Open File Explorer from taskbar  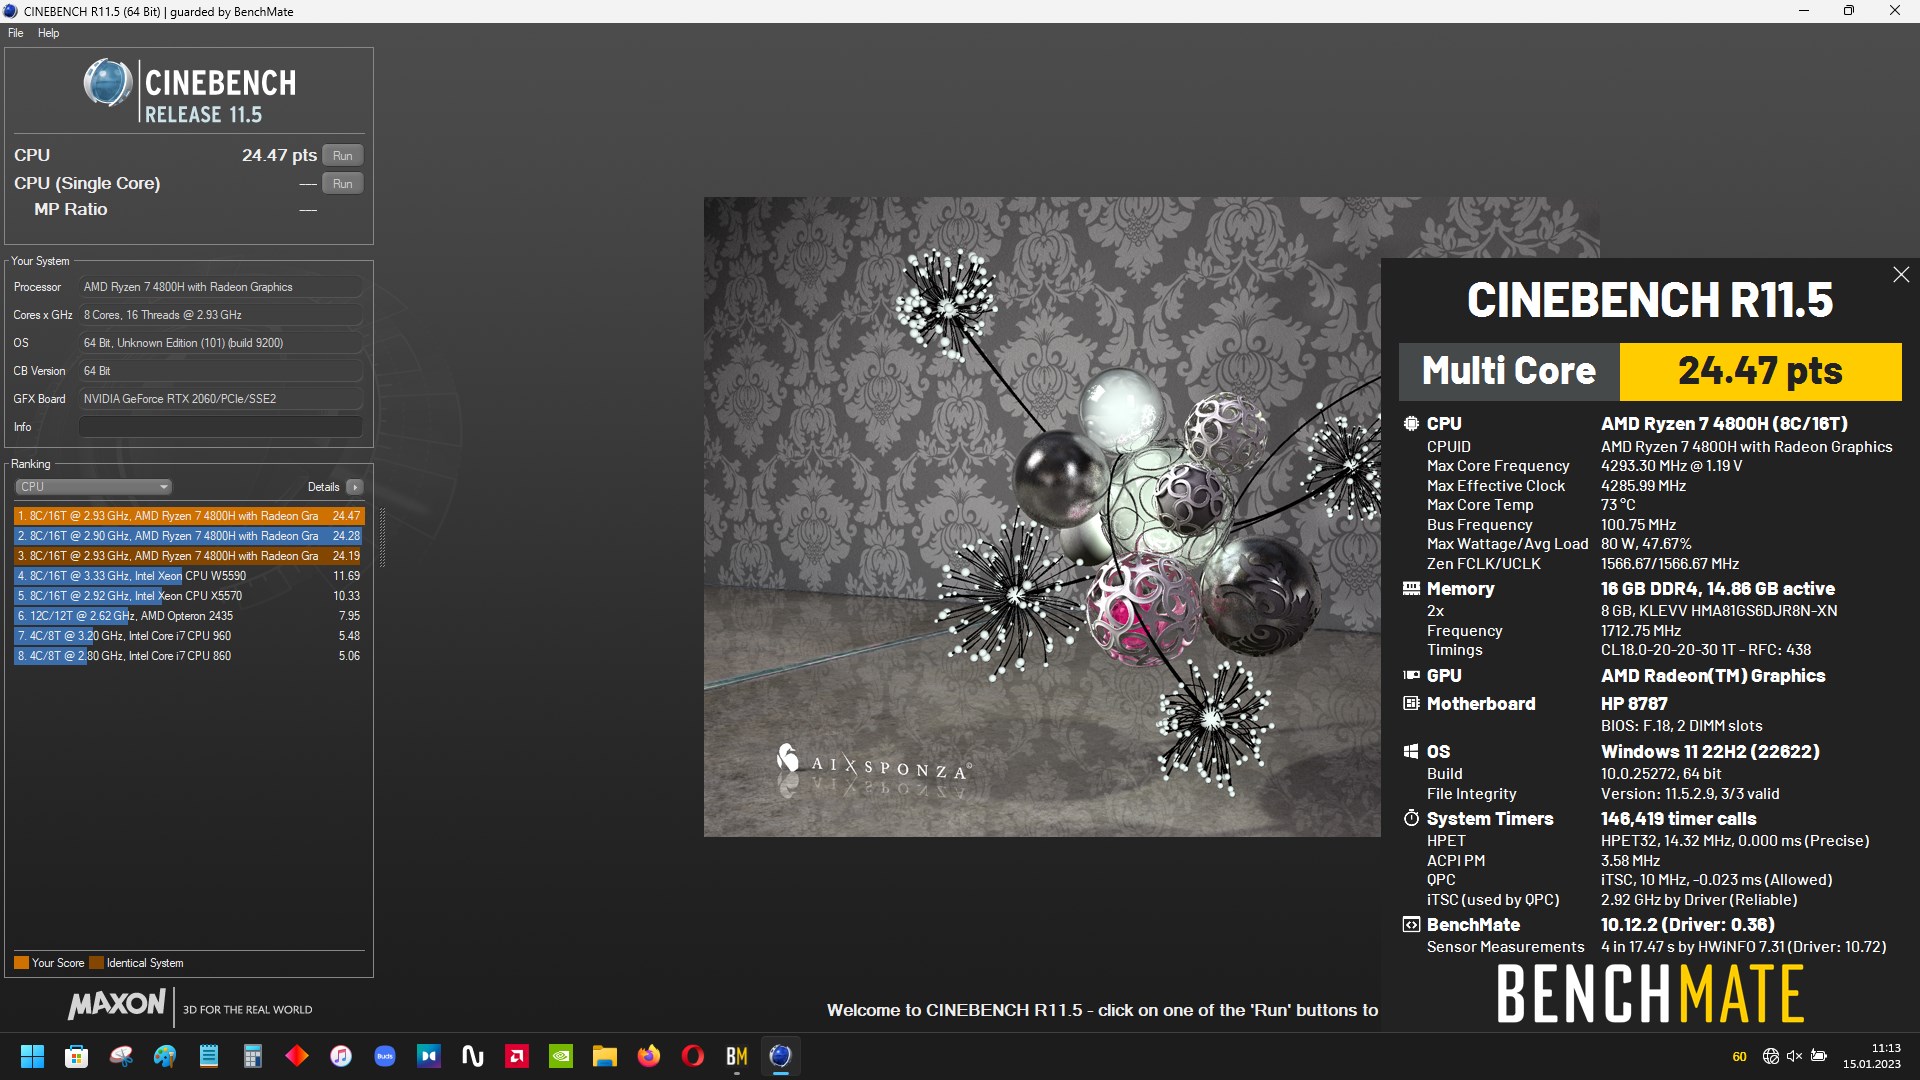605,1056
